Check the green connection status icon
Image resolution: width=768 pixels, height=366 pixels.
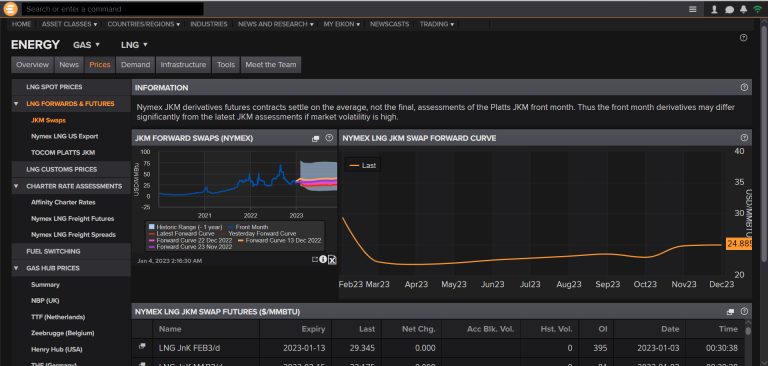tap(758, 9)
